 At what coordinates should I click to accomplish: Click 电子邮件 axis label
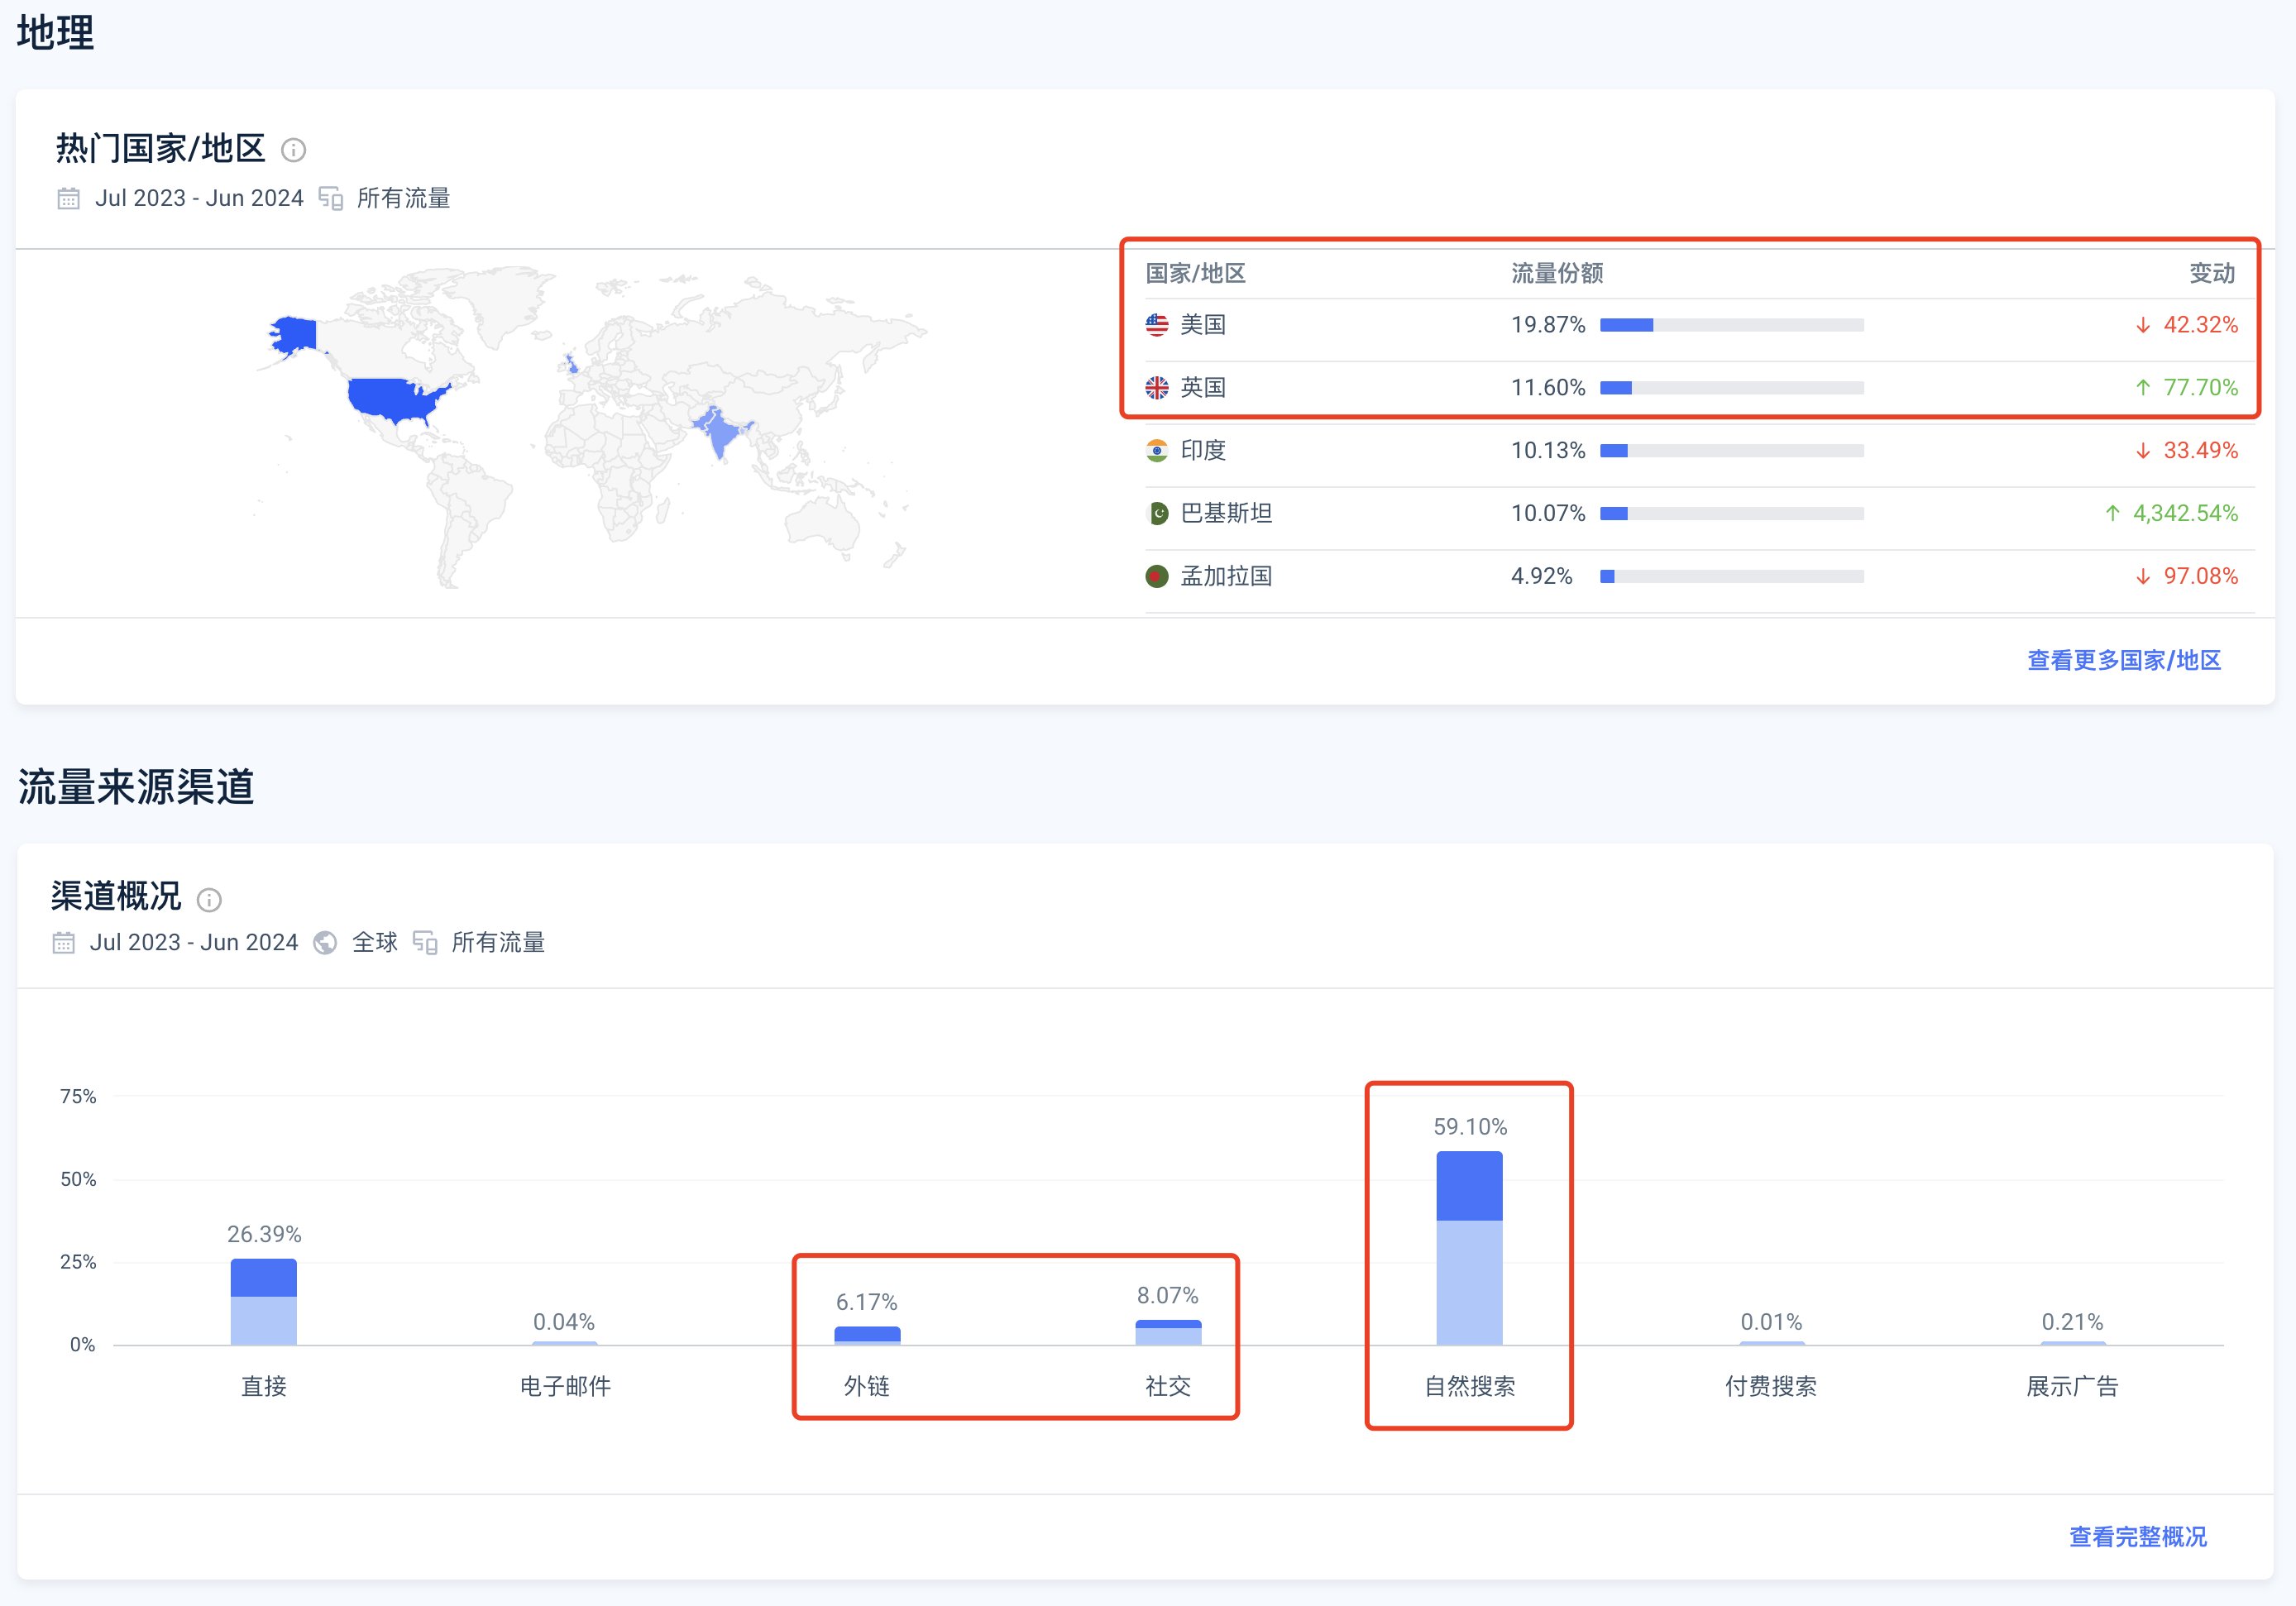(x=565, y=1387)
